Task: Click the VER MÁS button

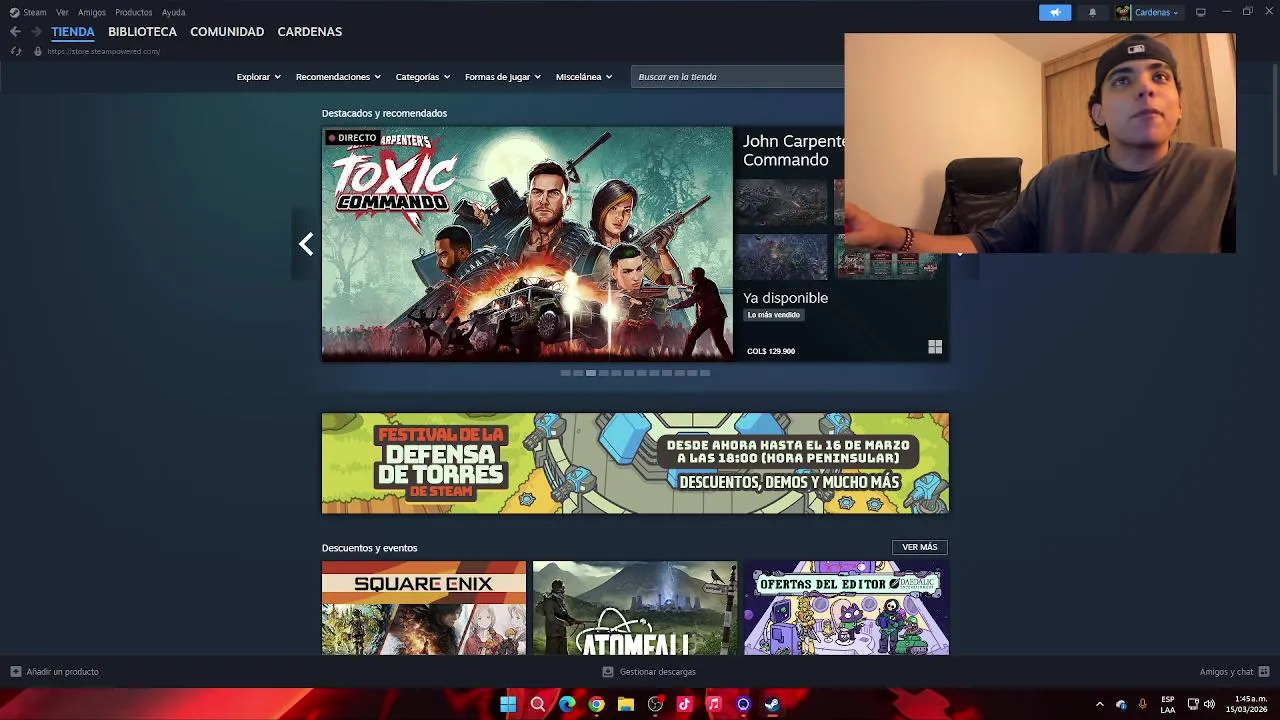Action: pos(920,547)
